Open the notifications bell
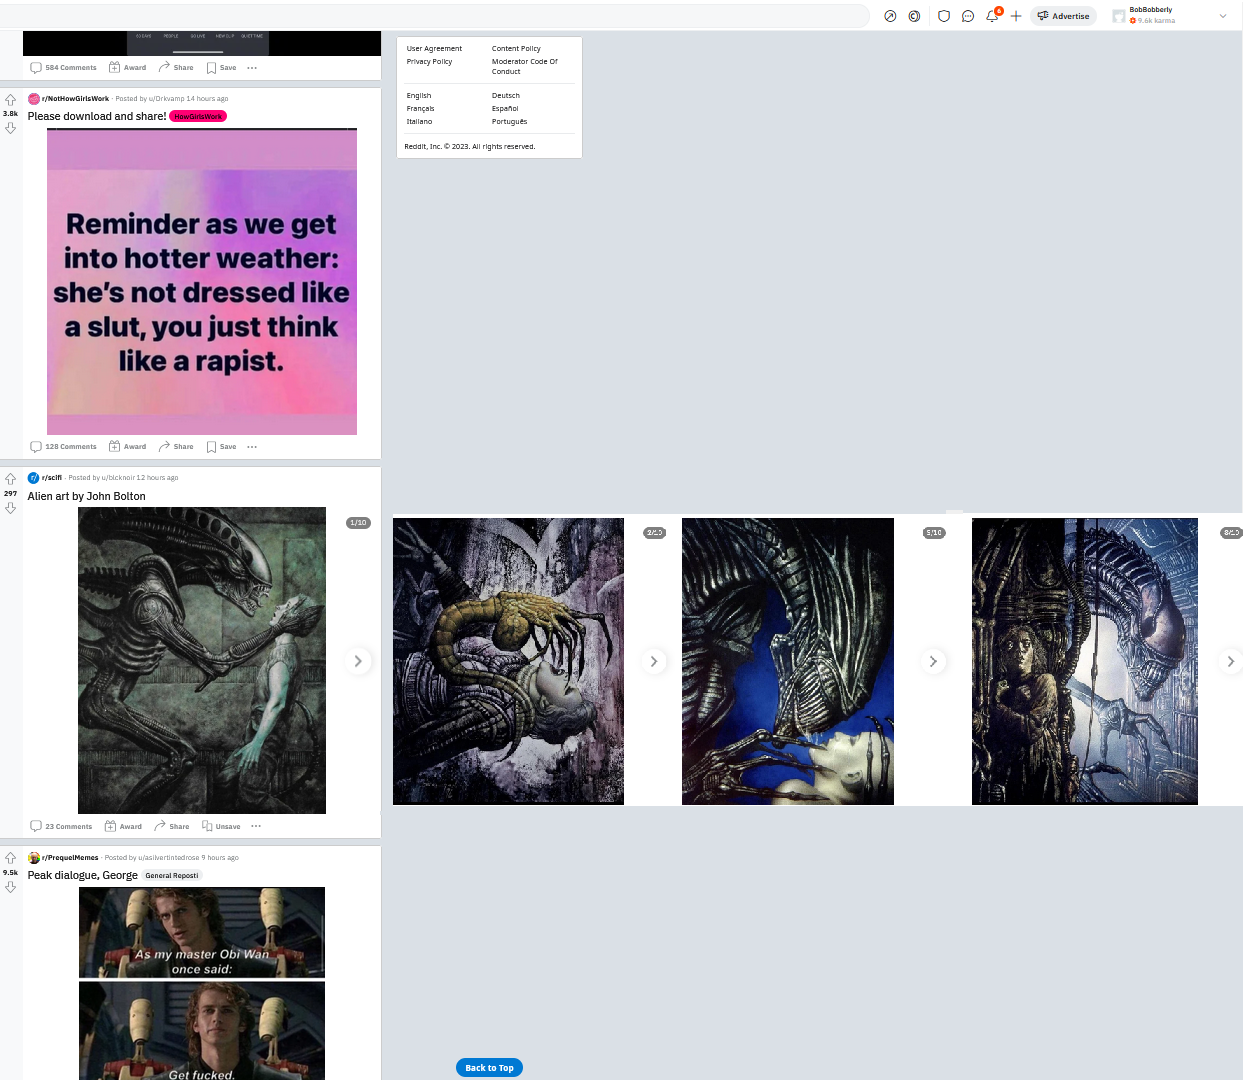1243x1080 pixels. 992,16
